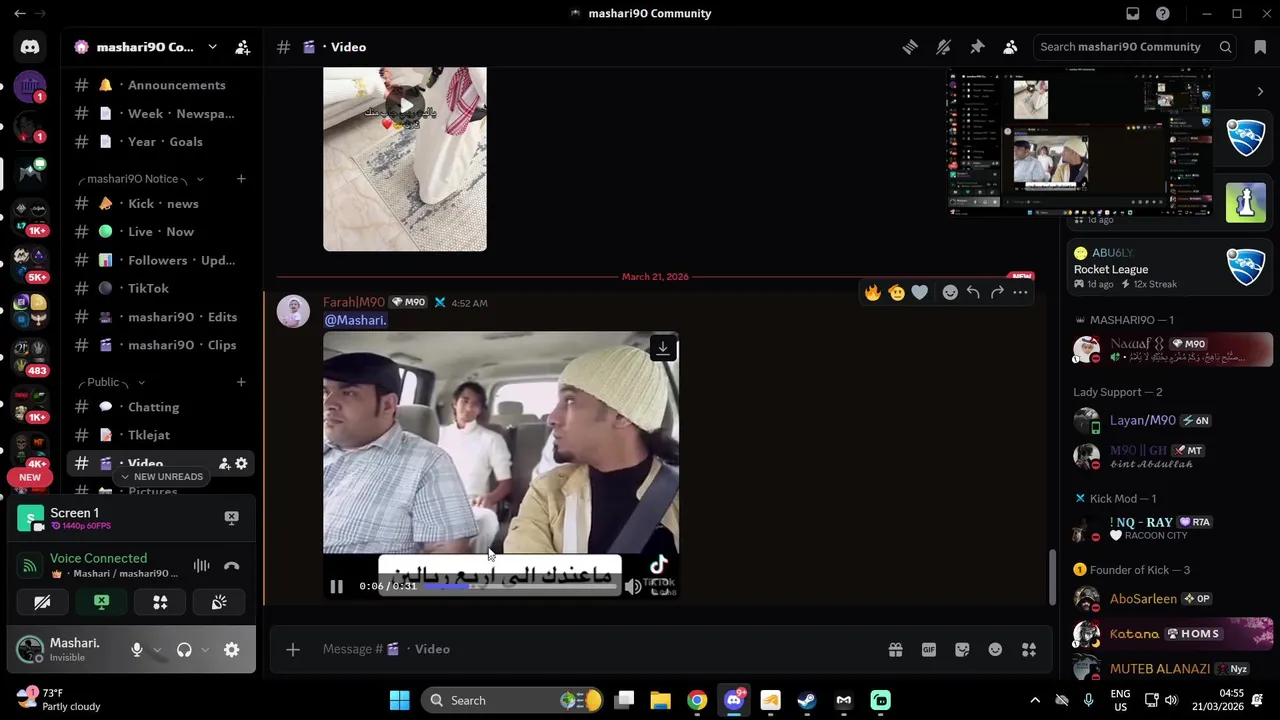Create invite for the Video channel
The height and width of the screenshot is (720, 1280).
pos(224,464)
